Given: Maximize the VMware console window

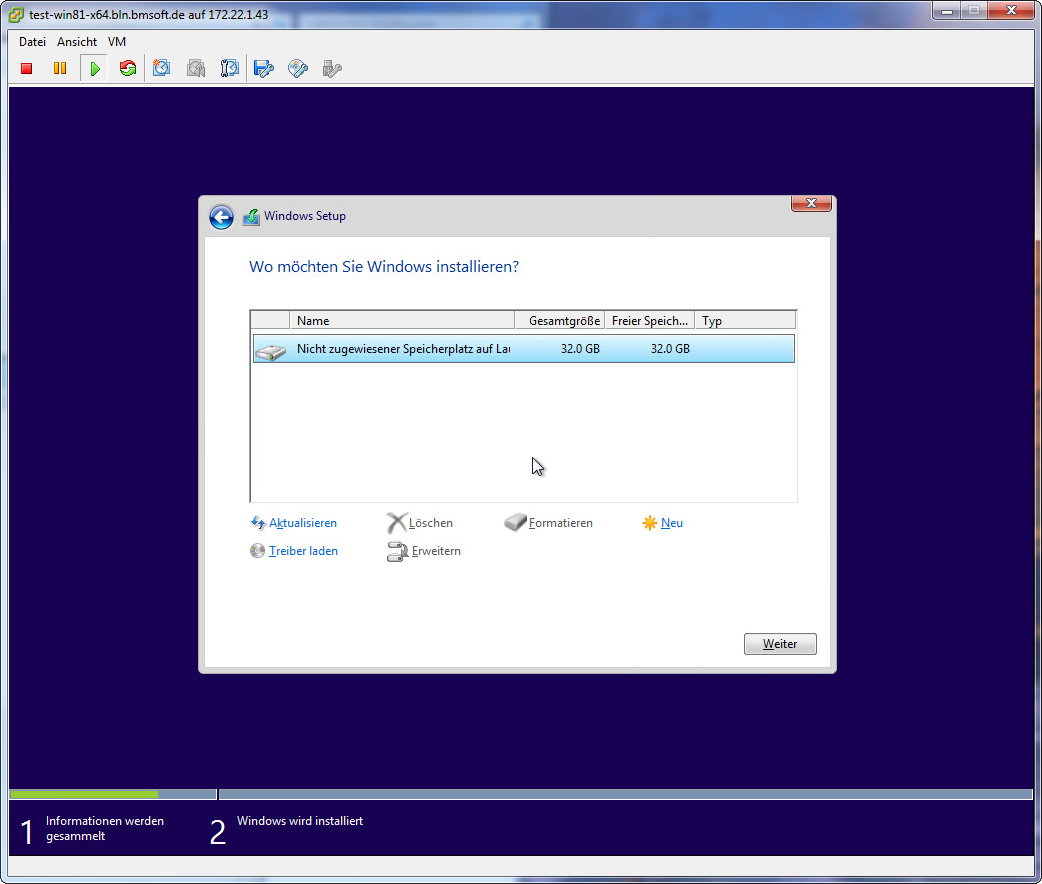Looking at the screenshot, I should [x=974, y=11].
